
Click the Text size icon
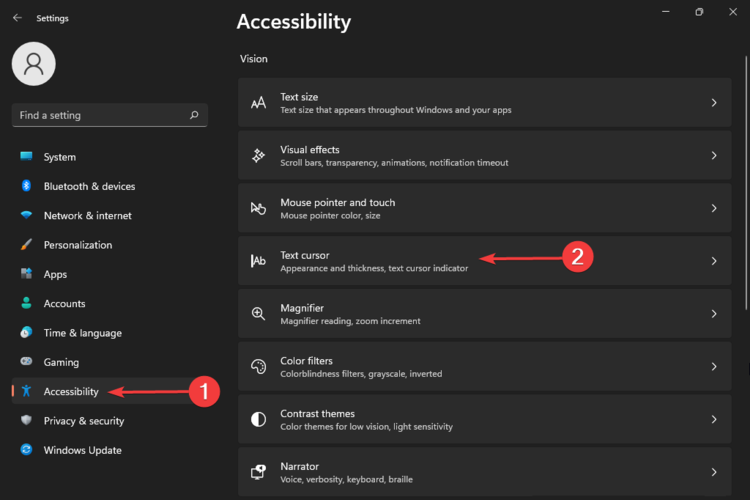258,103
